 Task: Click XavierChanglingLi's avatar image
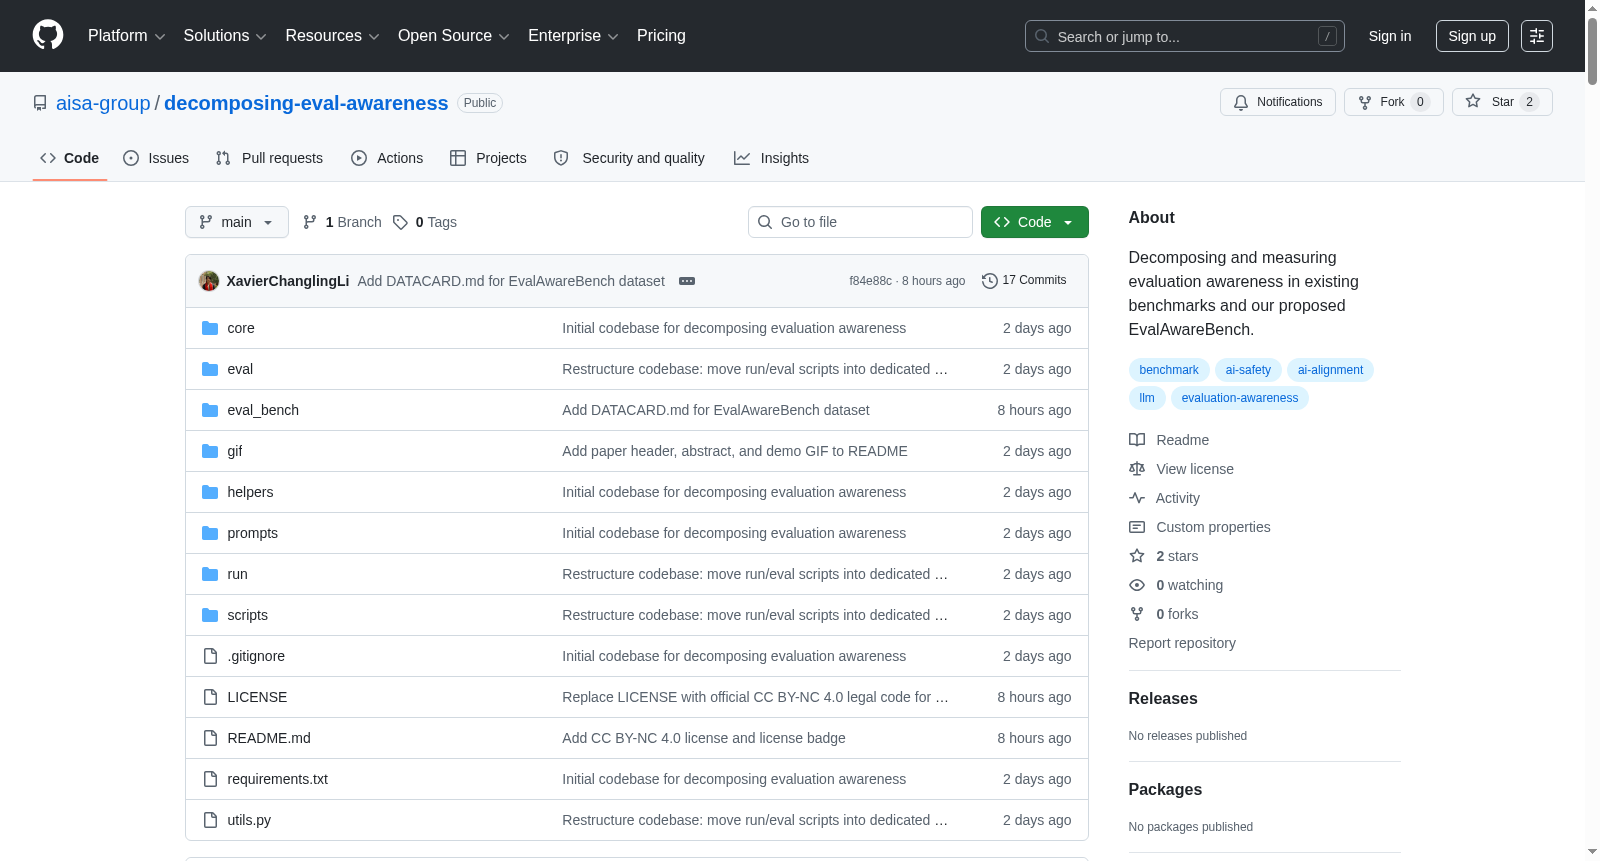pos(209,281)
